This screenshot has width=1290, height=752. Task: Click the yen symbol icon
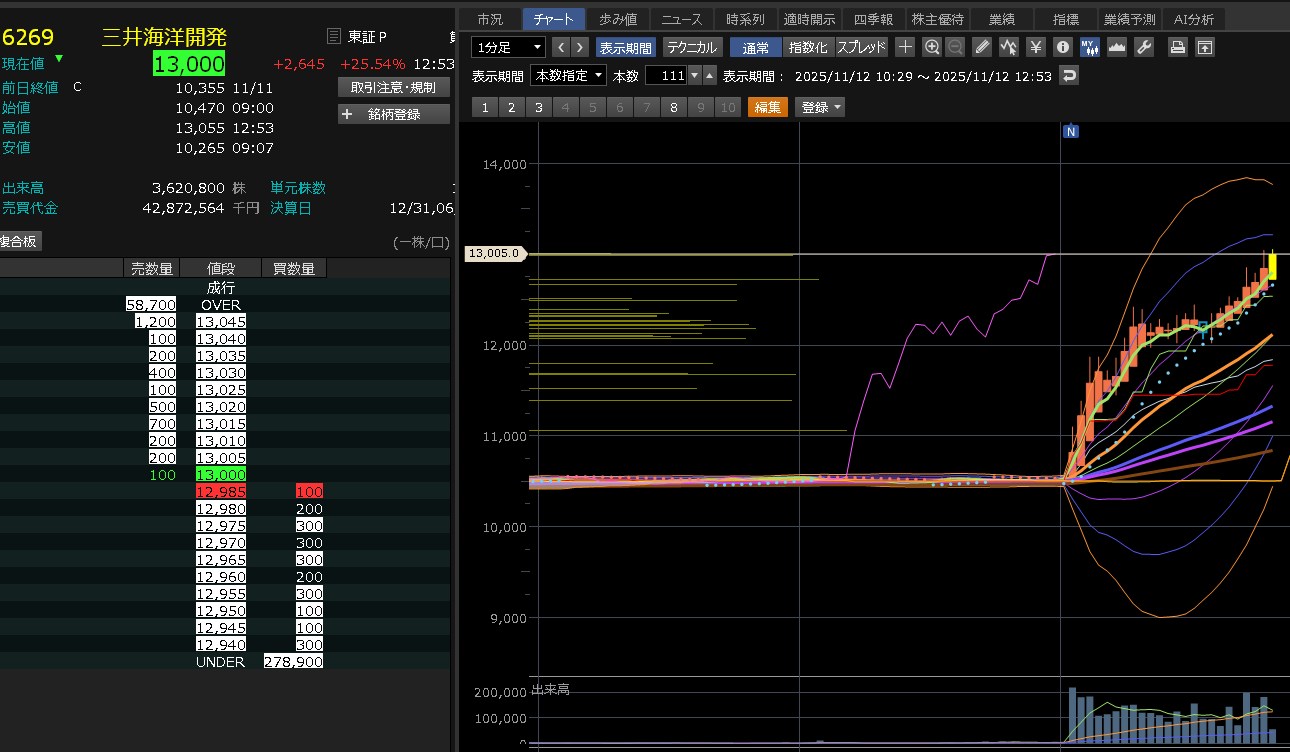coord(1036,47)
